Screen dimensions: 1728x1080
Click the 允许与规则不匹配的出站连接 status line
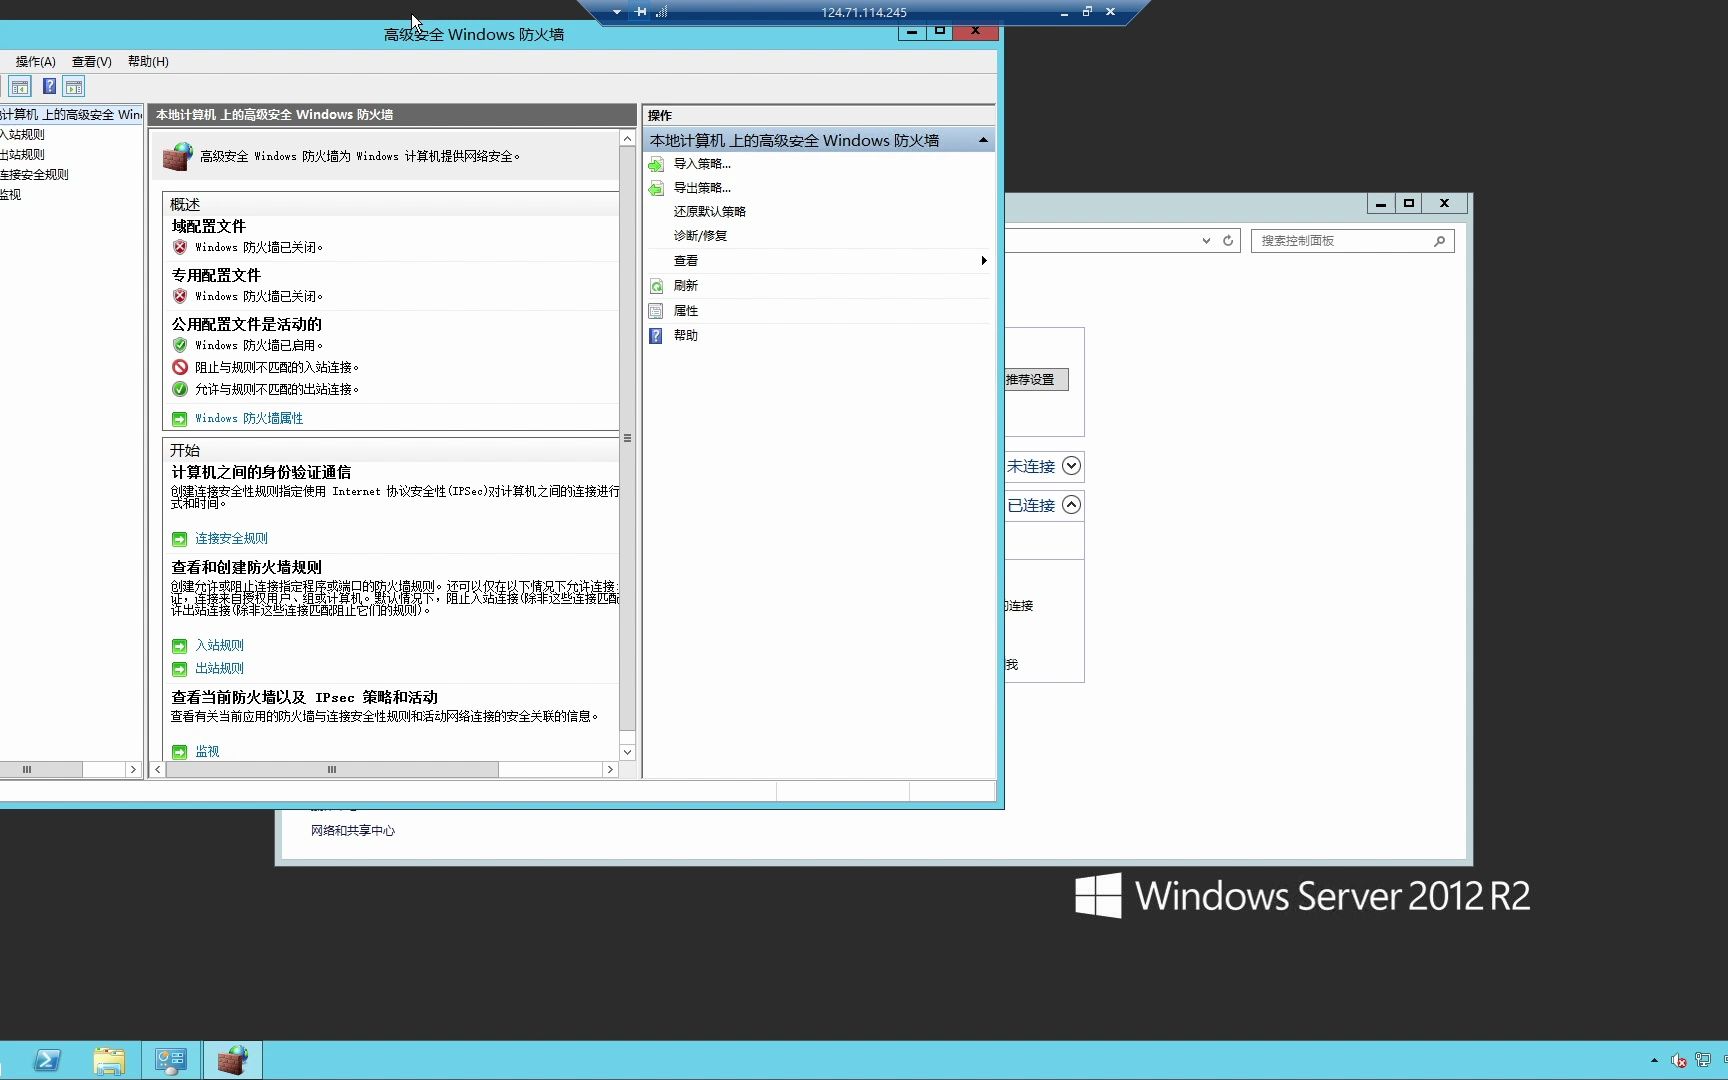pyautogui.click(x=277, y=390)
